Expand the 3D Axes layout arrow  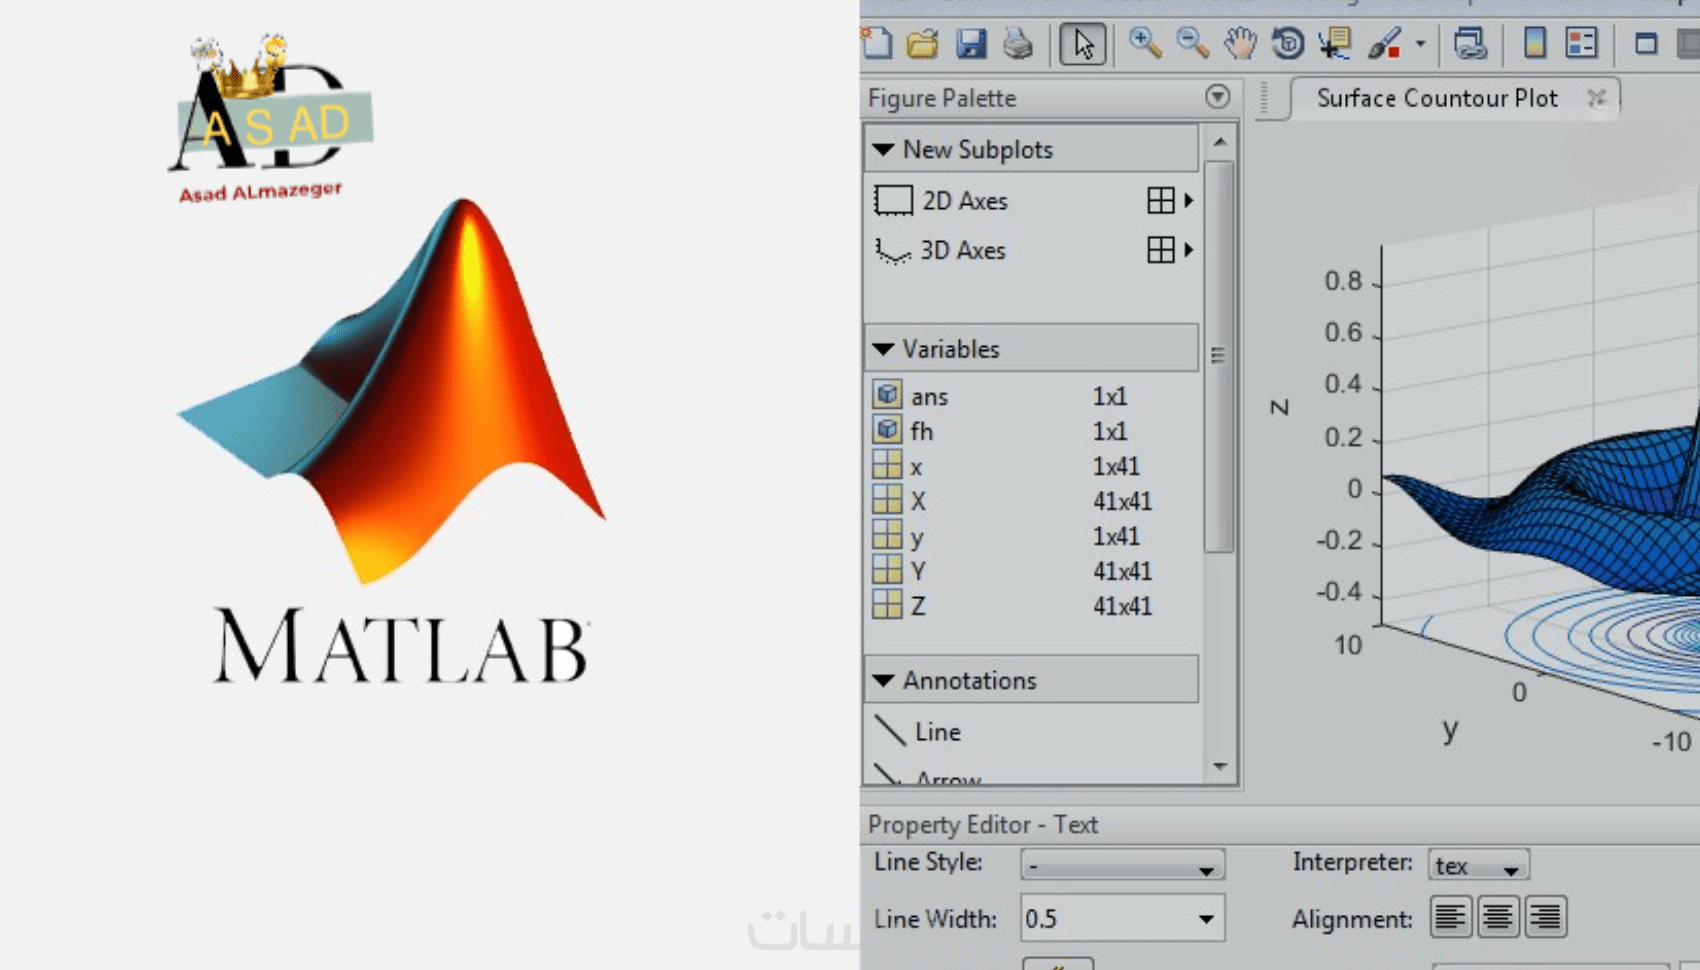(1189, 250)
